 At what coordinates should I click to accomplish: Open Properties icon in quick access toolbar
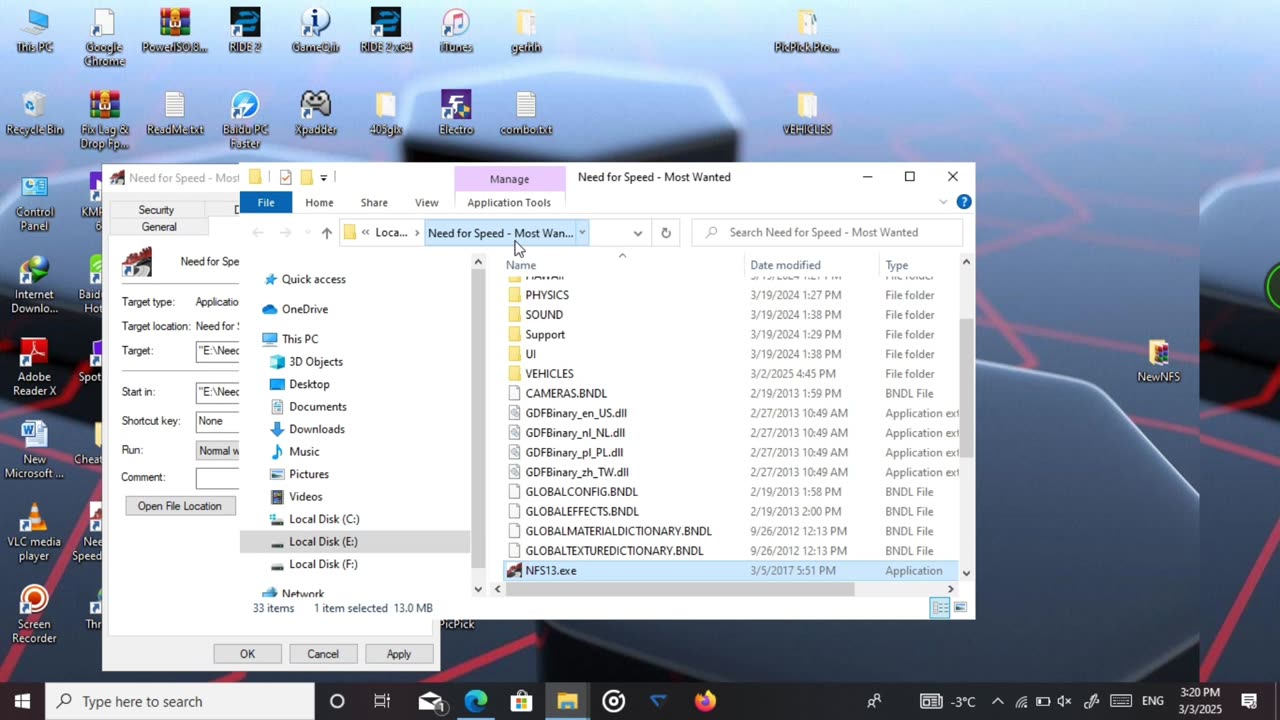tap(285, 177)
